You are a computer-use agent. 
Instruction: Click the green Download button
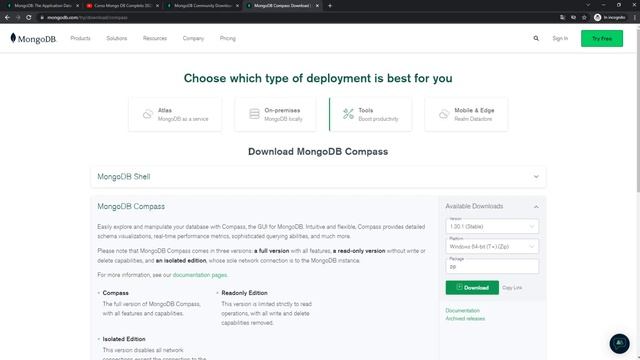pos(472,288)
